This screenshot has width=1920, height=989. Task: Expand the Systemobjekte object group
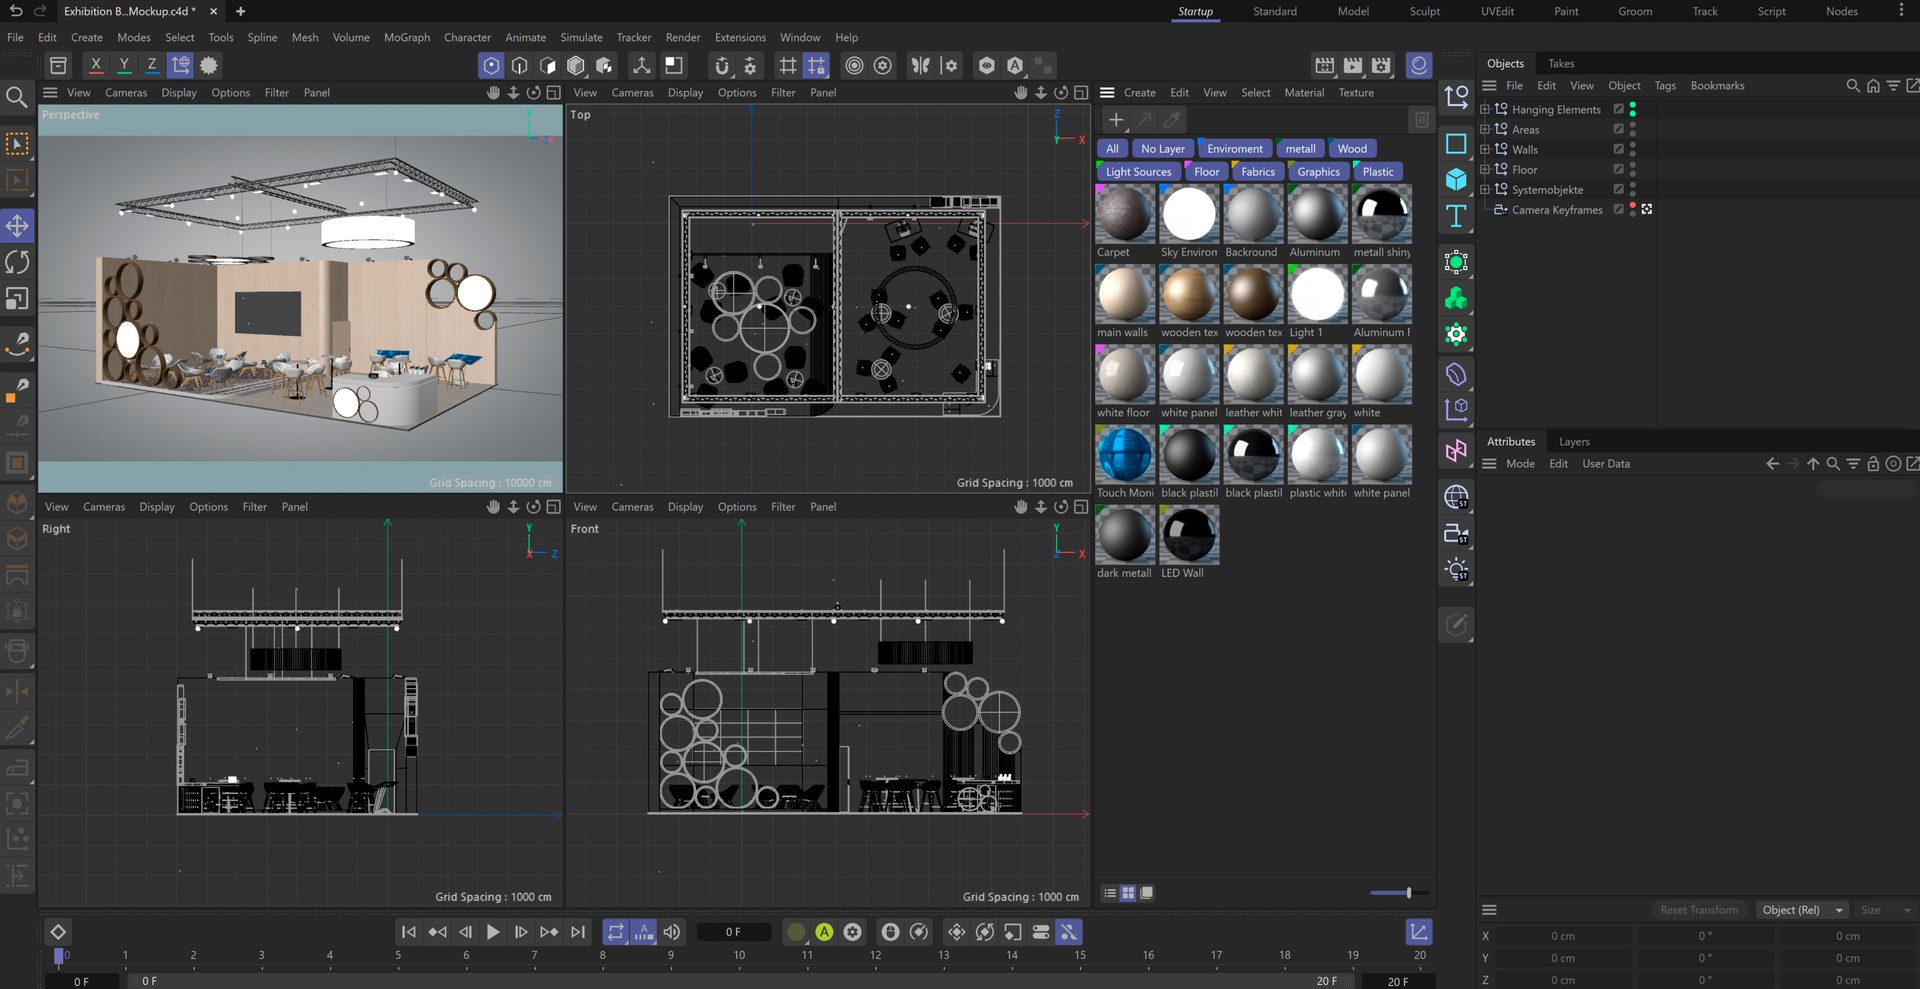(x=1485, y=189)
